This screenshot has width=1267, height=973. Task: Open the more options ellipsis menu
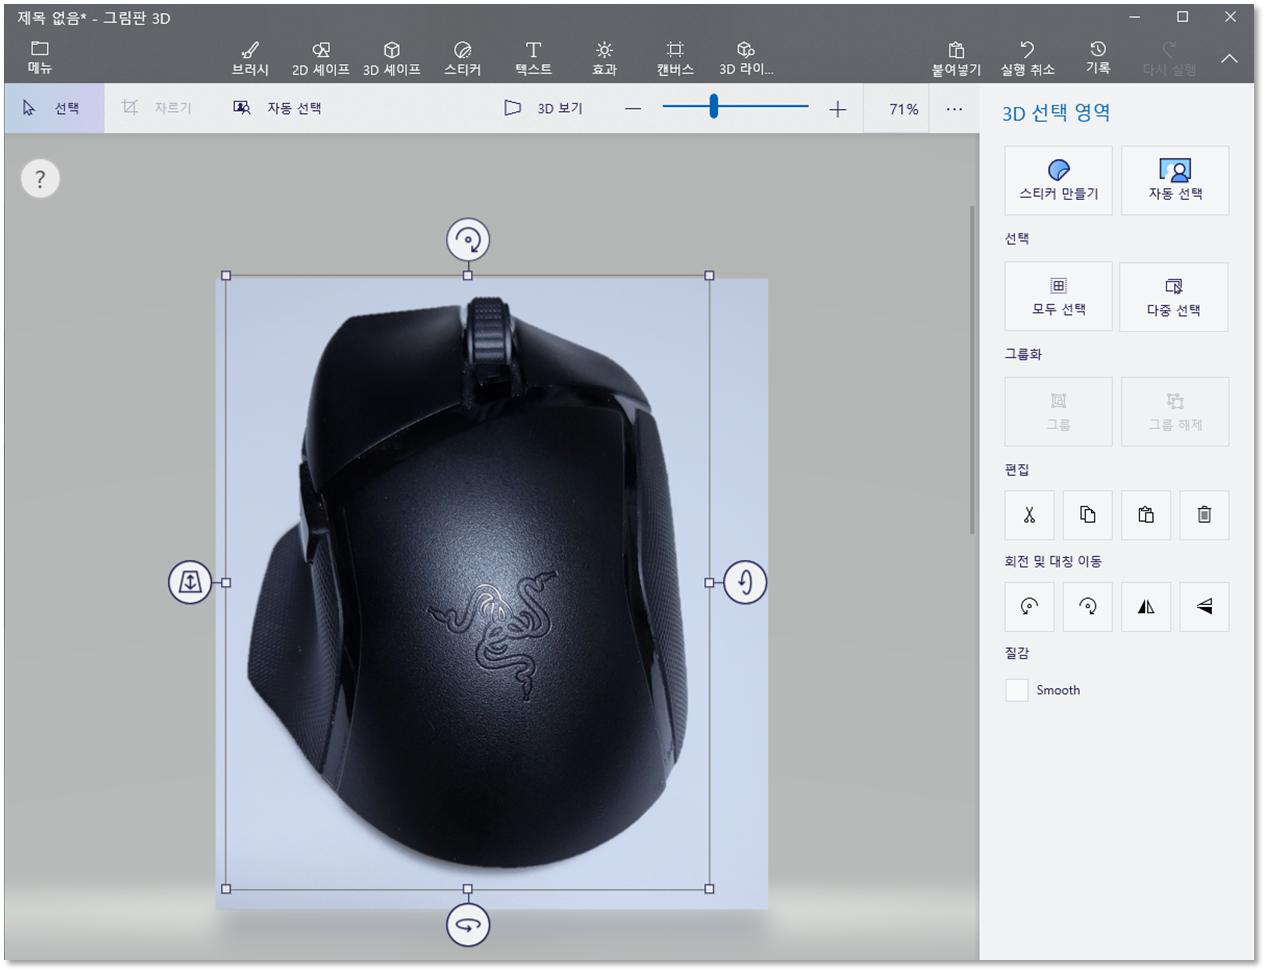(954, 108)
